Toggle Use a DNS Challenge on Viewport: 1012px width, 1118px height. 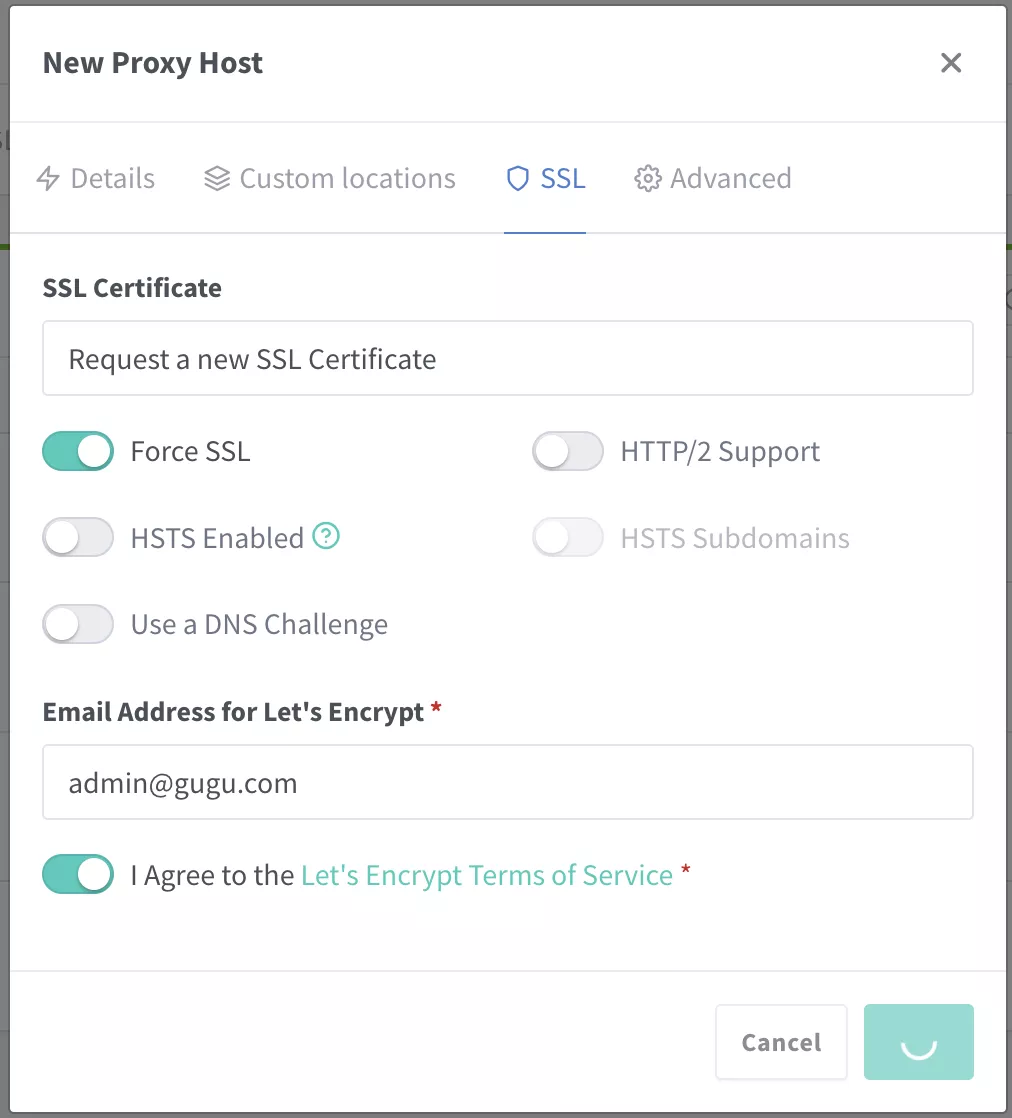pos(78,625)
